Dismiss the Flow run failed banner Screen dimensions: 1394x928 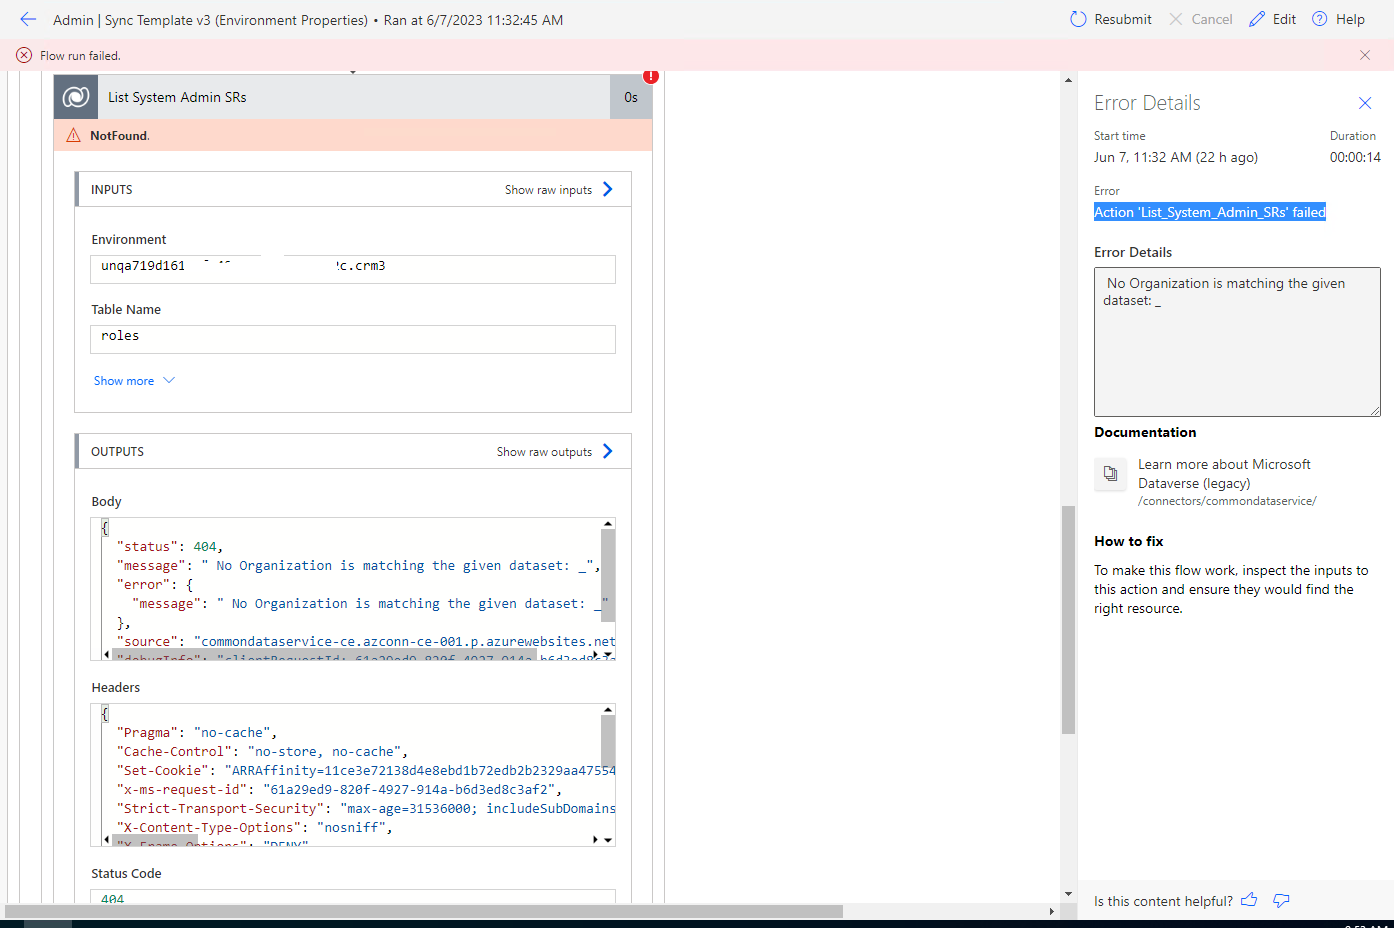point(1365,55)
